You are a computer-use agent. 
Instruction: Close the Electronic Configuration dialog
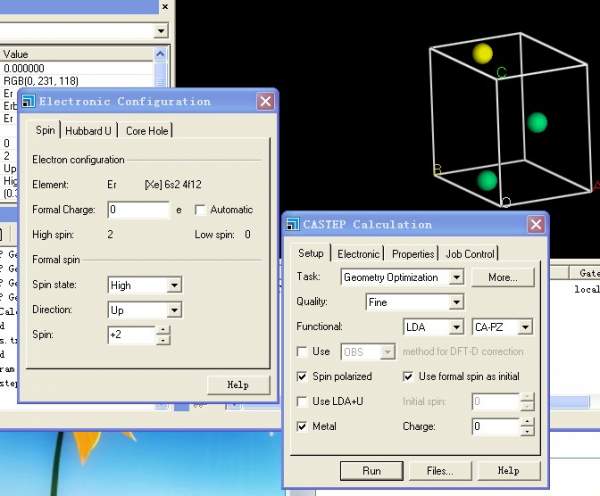tap(265, 101)
